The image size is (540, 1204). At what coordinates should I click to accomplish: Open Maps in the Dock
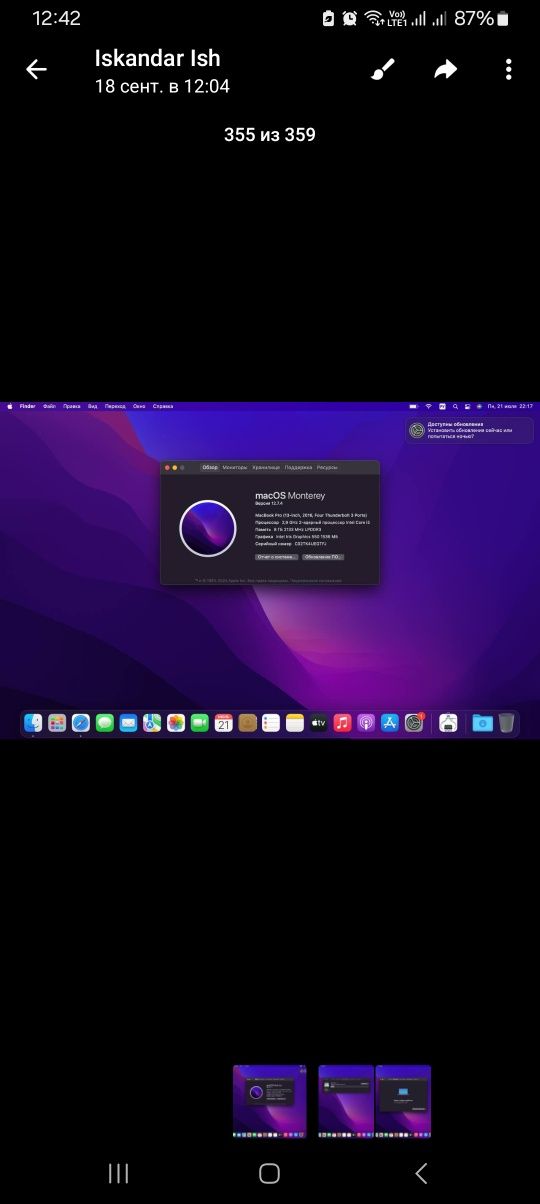(152, 722)
